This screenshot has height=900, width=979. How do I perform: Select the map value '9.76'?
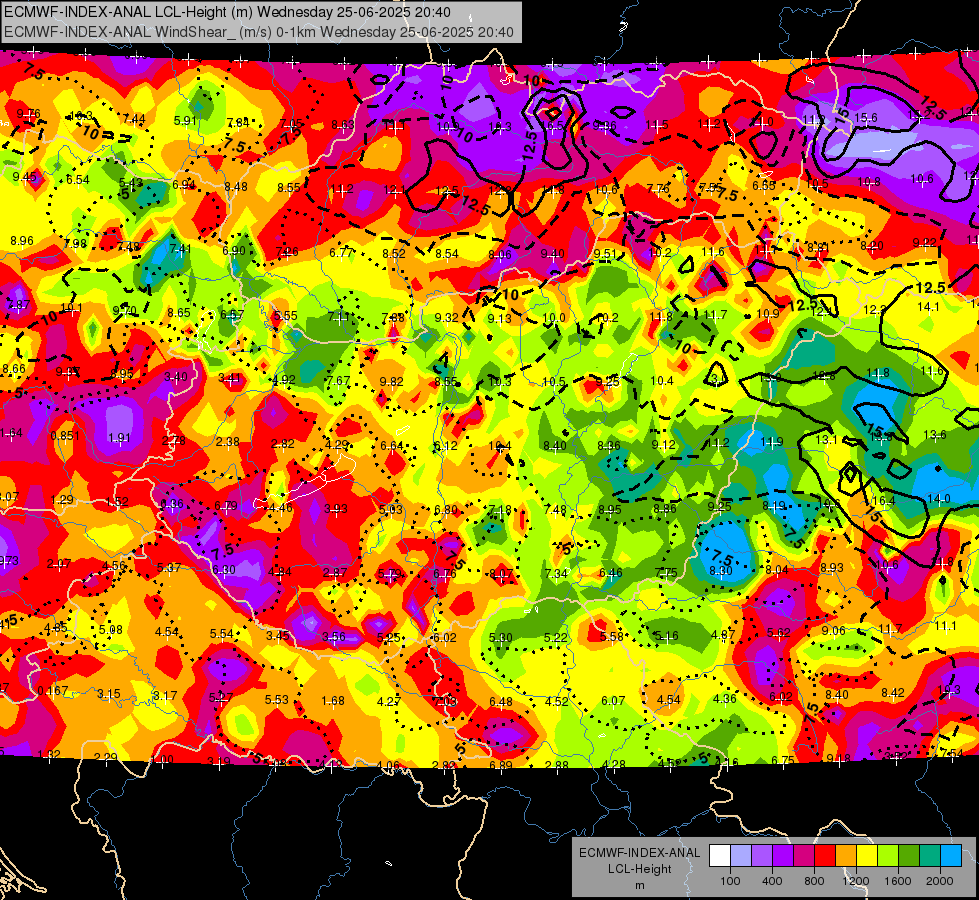(29, 114)
